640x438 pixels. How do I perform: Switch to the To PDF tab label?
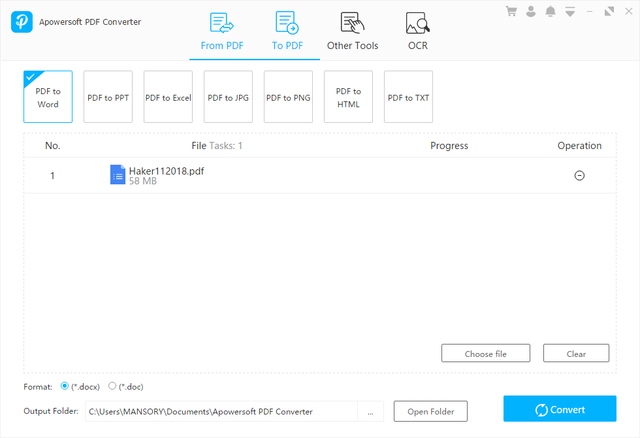tap(287, 46)
